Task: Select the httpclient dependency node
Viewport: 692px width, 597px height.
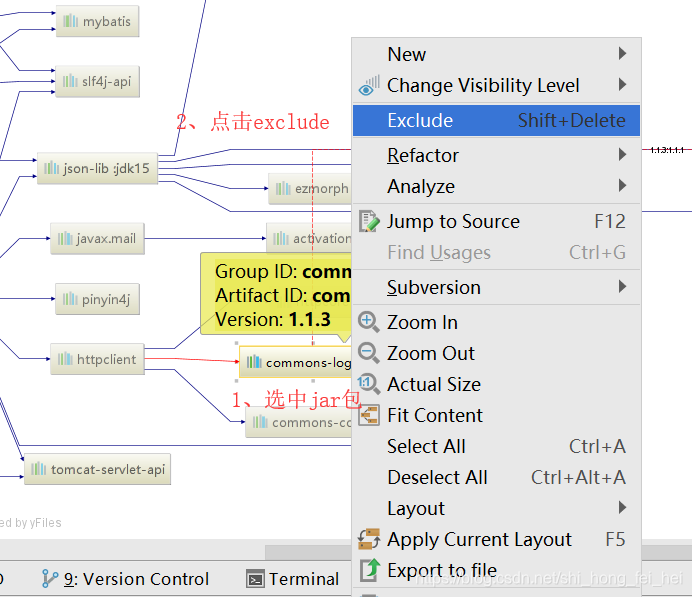Action: (x=98, y=359)
